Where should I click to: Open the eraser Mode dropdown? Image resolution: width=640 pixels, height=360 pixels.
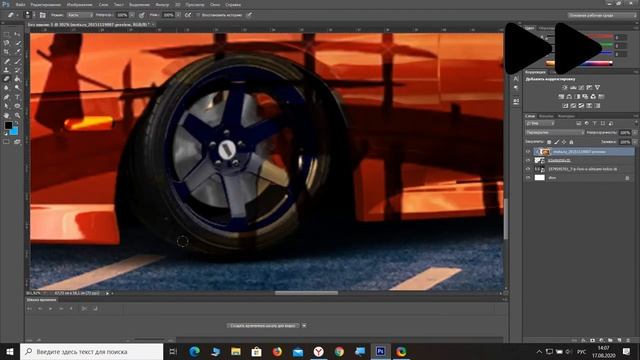79,15
